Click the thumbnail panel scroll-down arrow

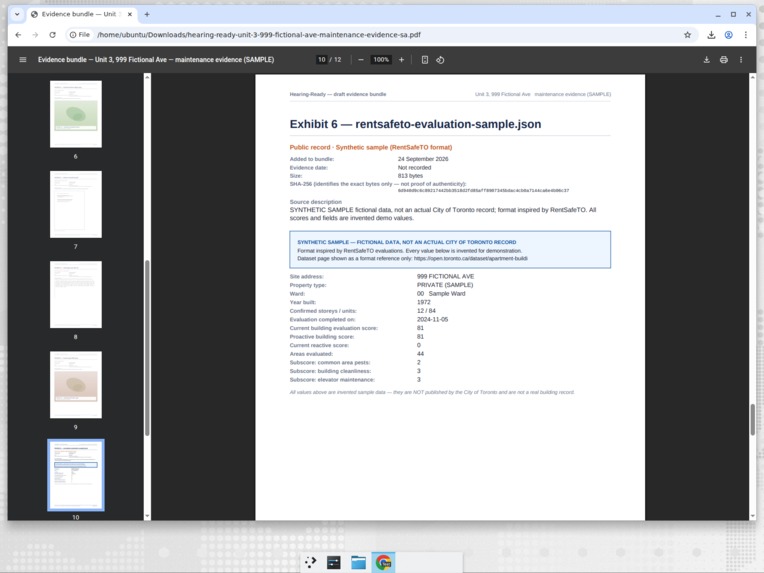[x=147, y=516]
